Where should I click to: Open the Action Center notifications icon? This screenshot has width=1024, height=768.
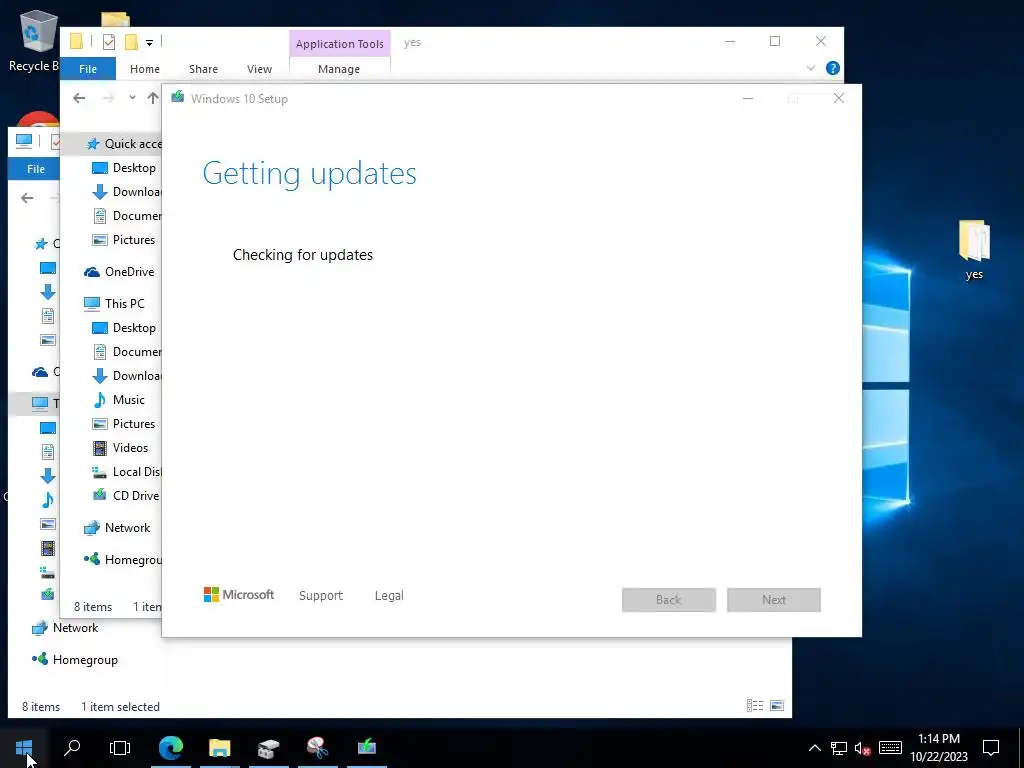click(991, 748)
